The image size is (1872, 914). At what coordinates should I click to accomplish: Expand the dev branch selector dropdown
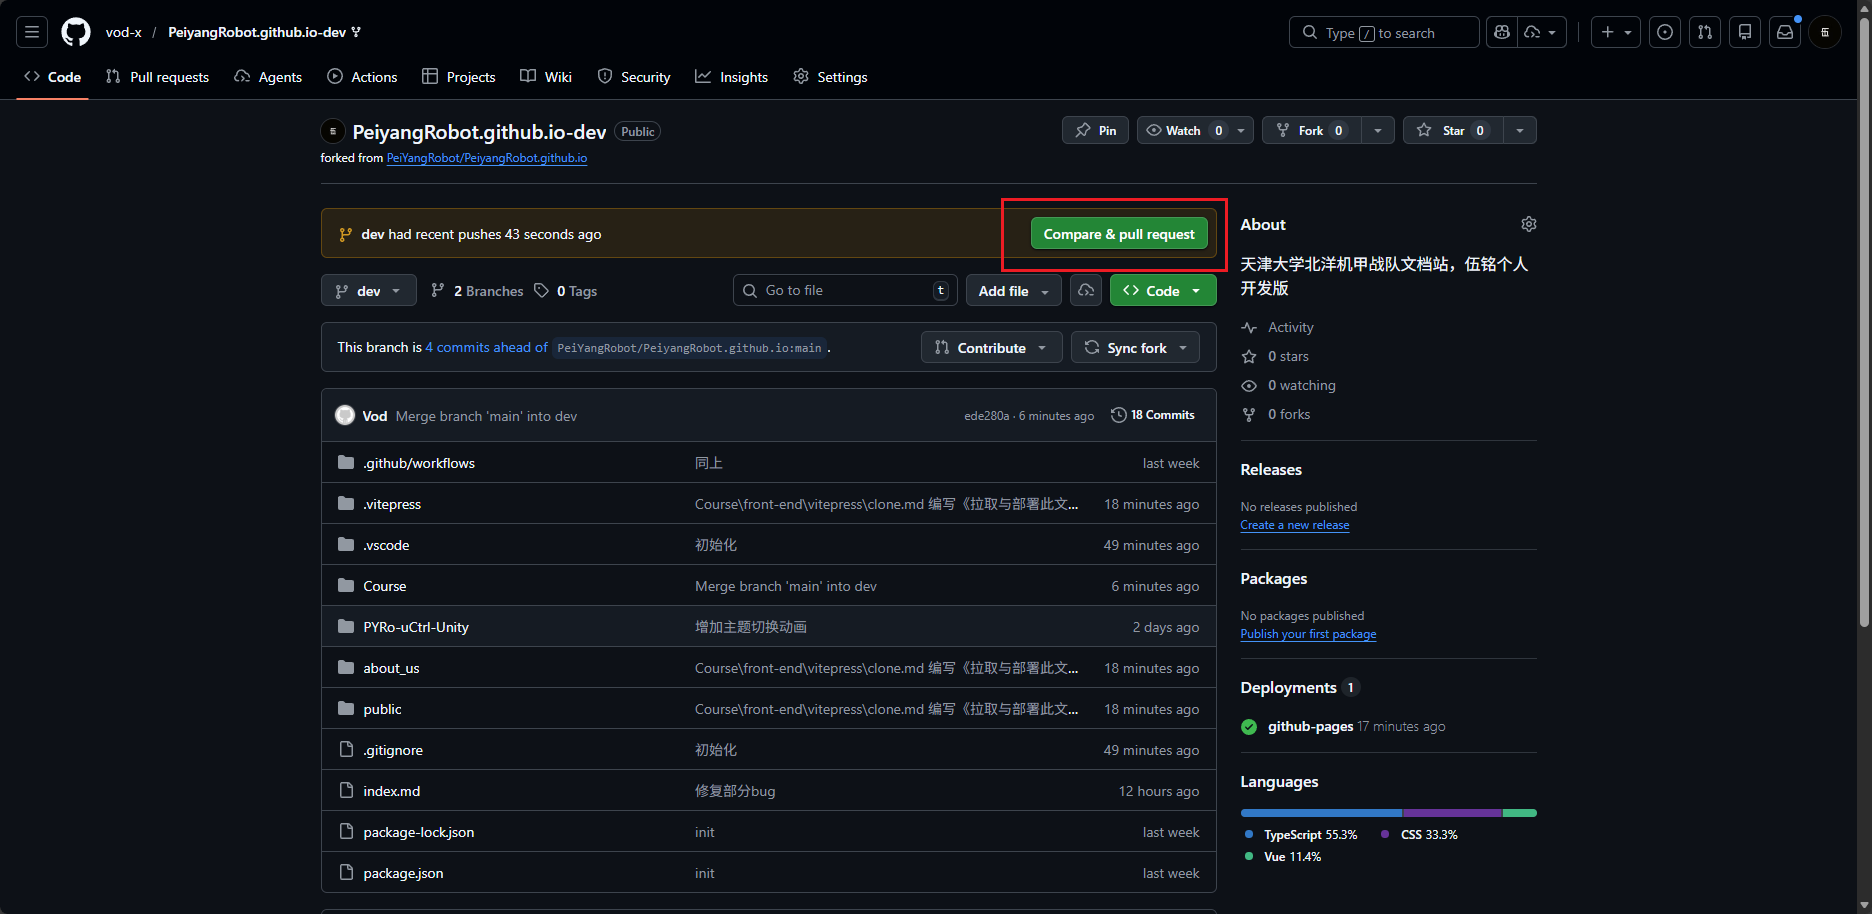click(x=369, y=290)
